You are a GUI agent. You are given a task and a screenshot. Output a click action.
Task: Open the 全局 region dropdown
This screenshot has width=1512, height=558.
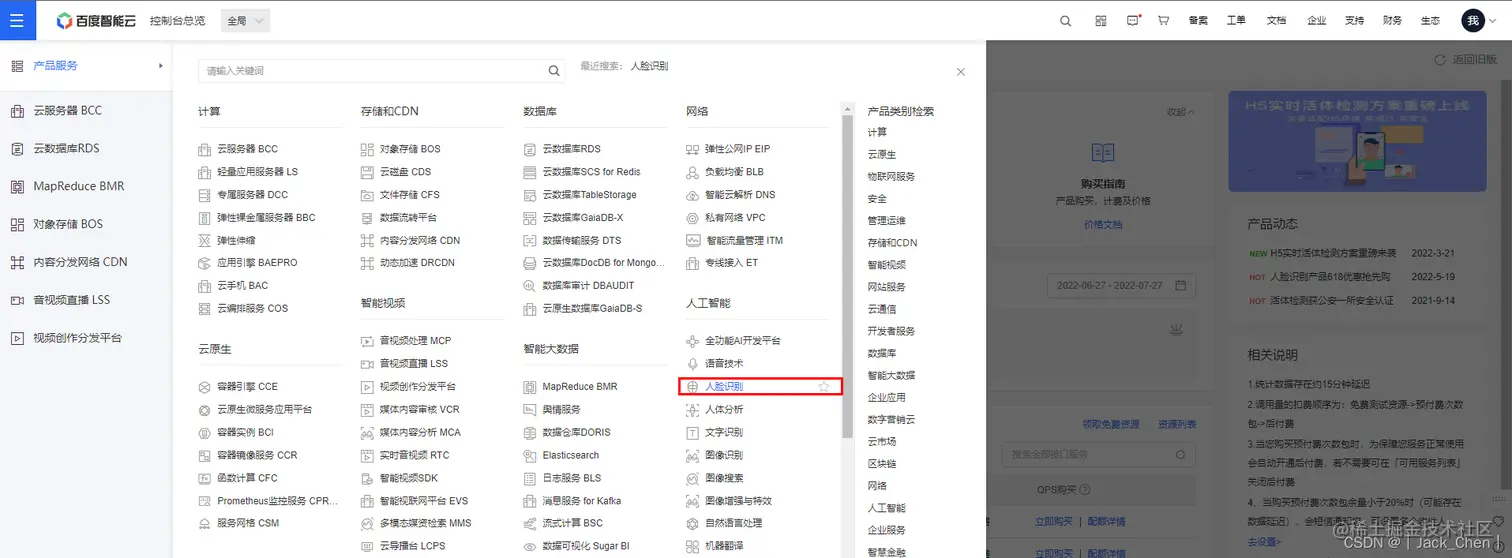tap(245, 20)
